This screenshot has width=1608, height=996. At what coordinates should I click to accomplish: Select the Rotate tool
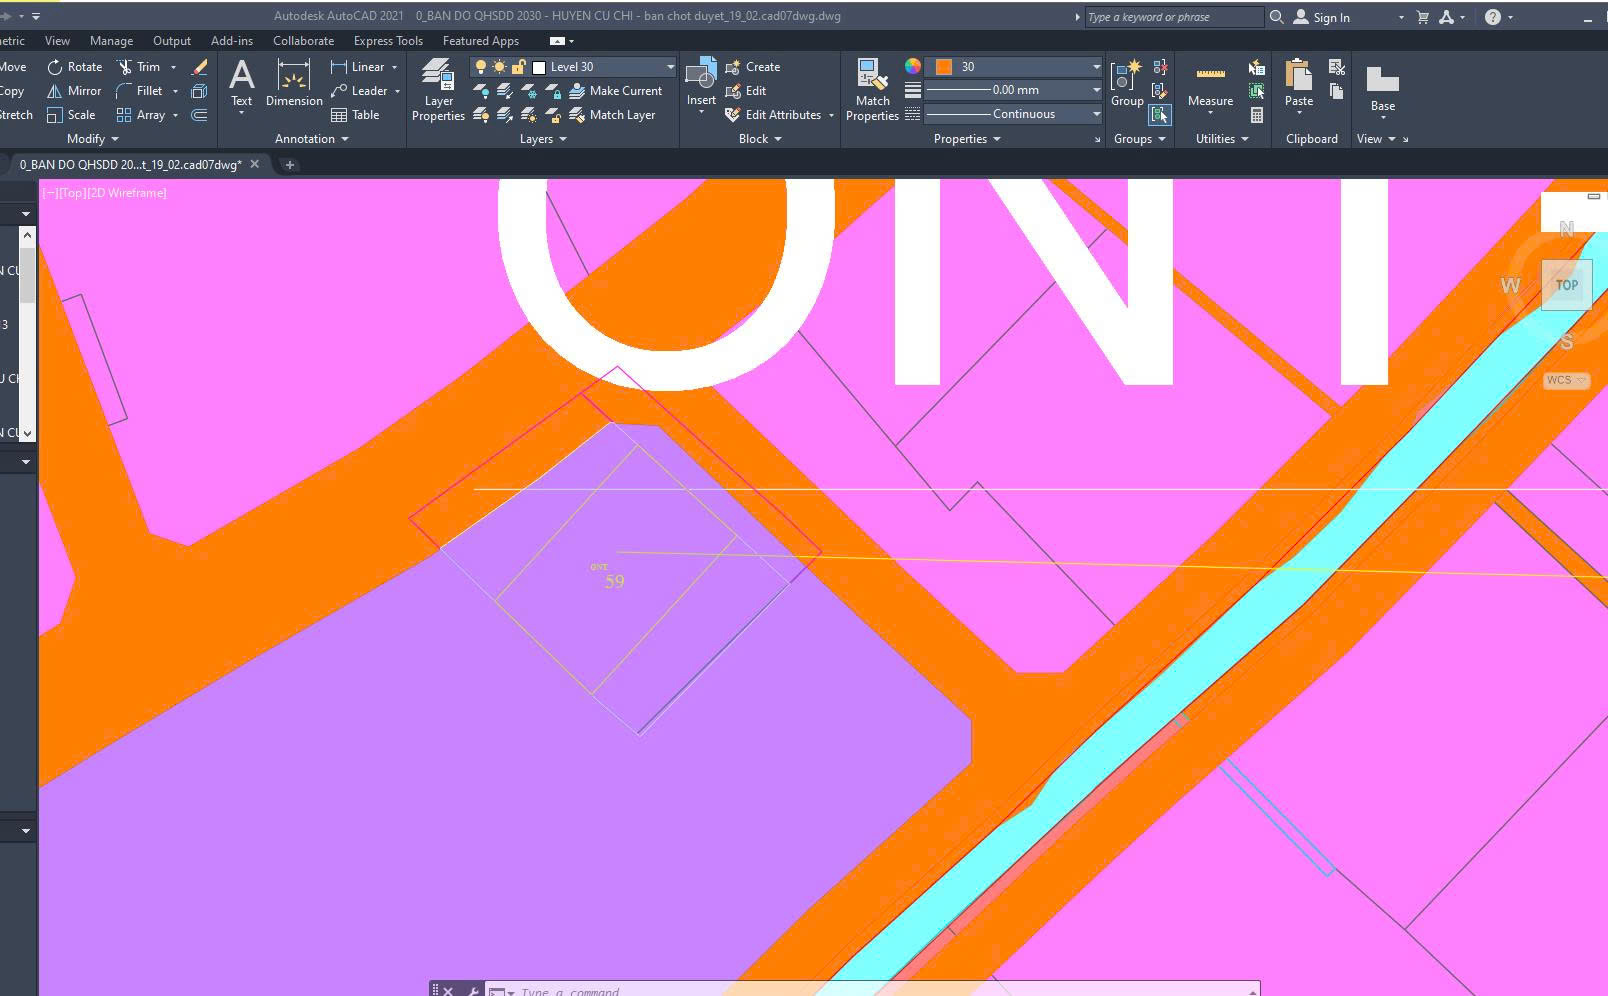pos(75,67)
